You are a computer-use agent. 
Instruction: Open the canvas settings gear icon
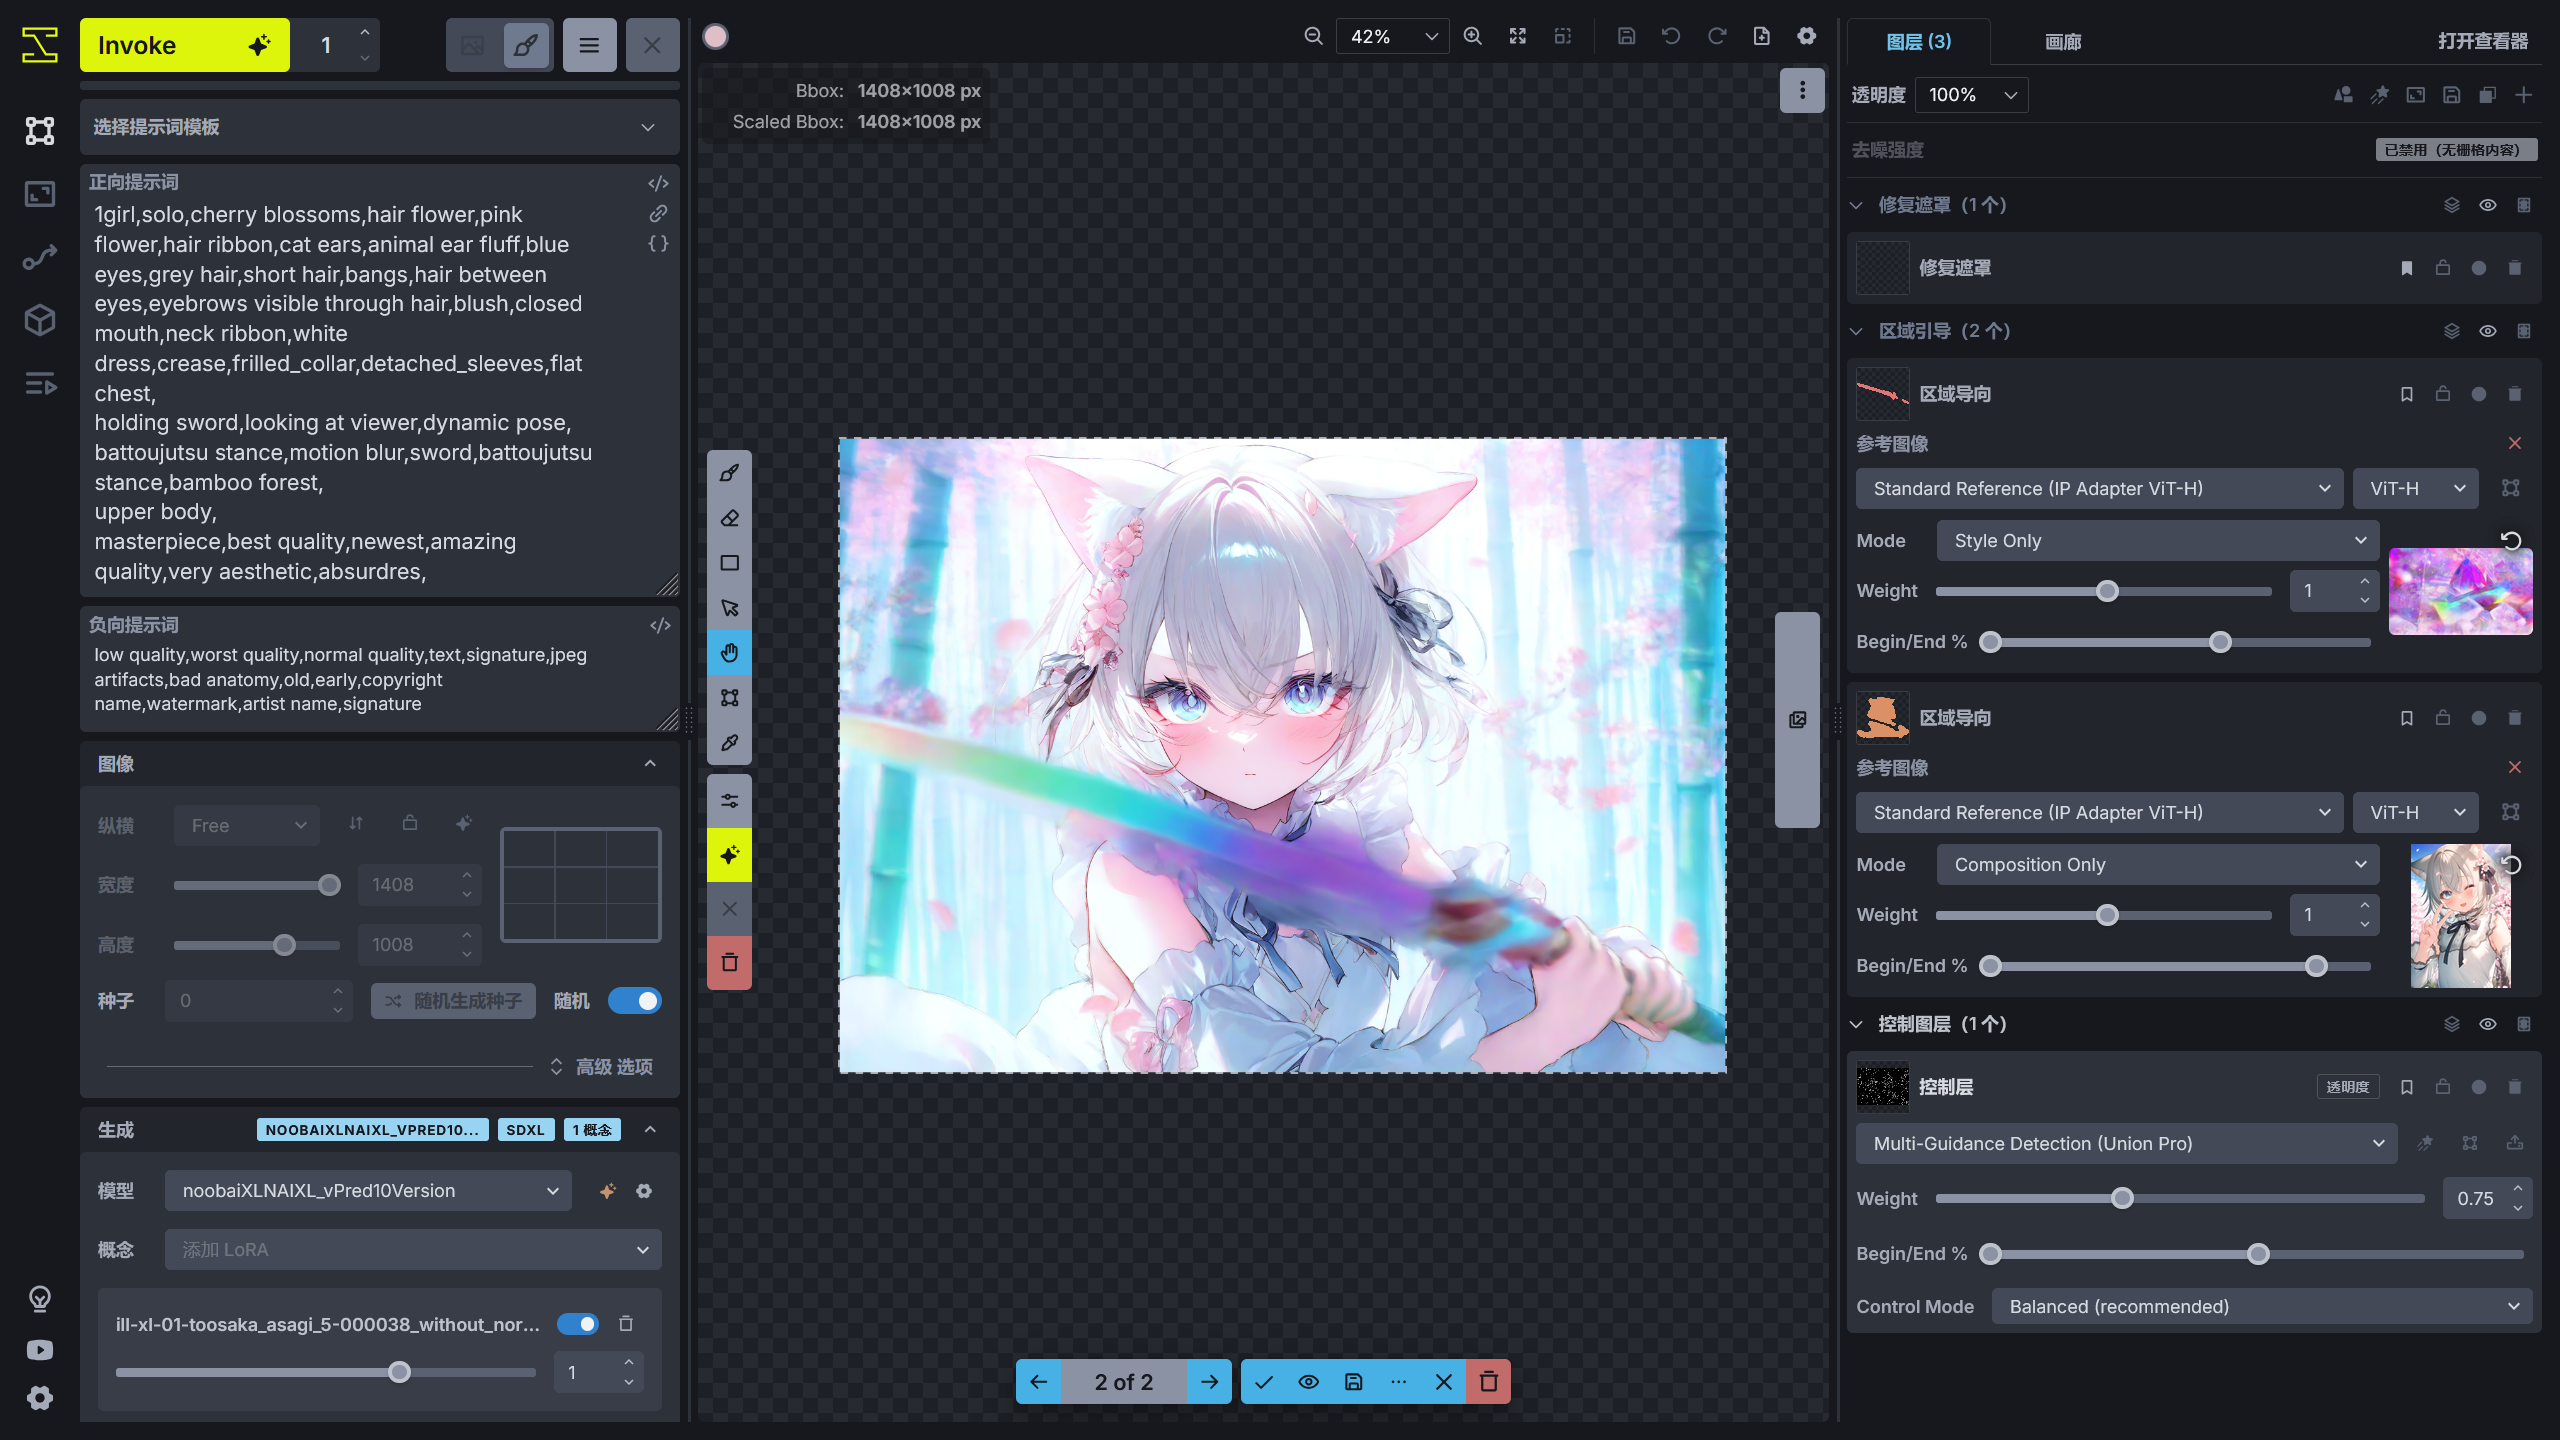click(1805, 36)
